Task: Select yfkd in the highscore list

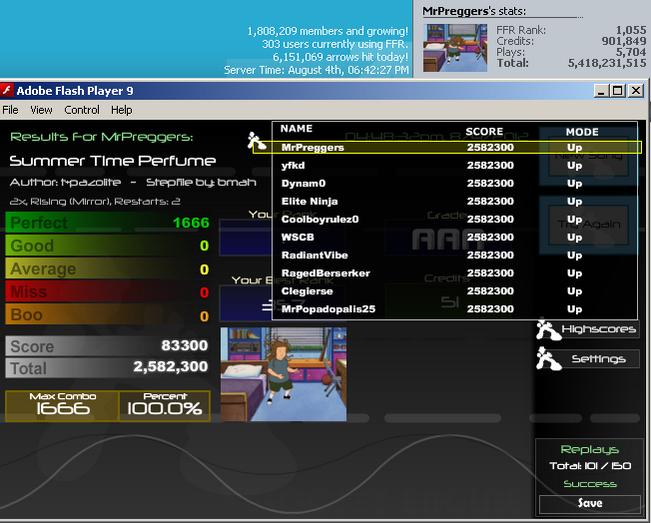Action: (x=455, y=165)
